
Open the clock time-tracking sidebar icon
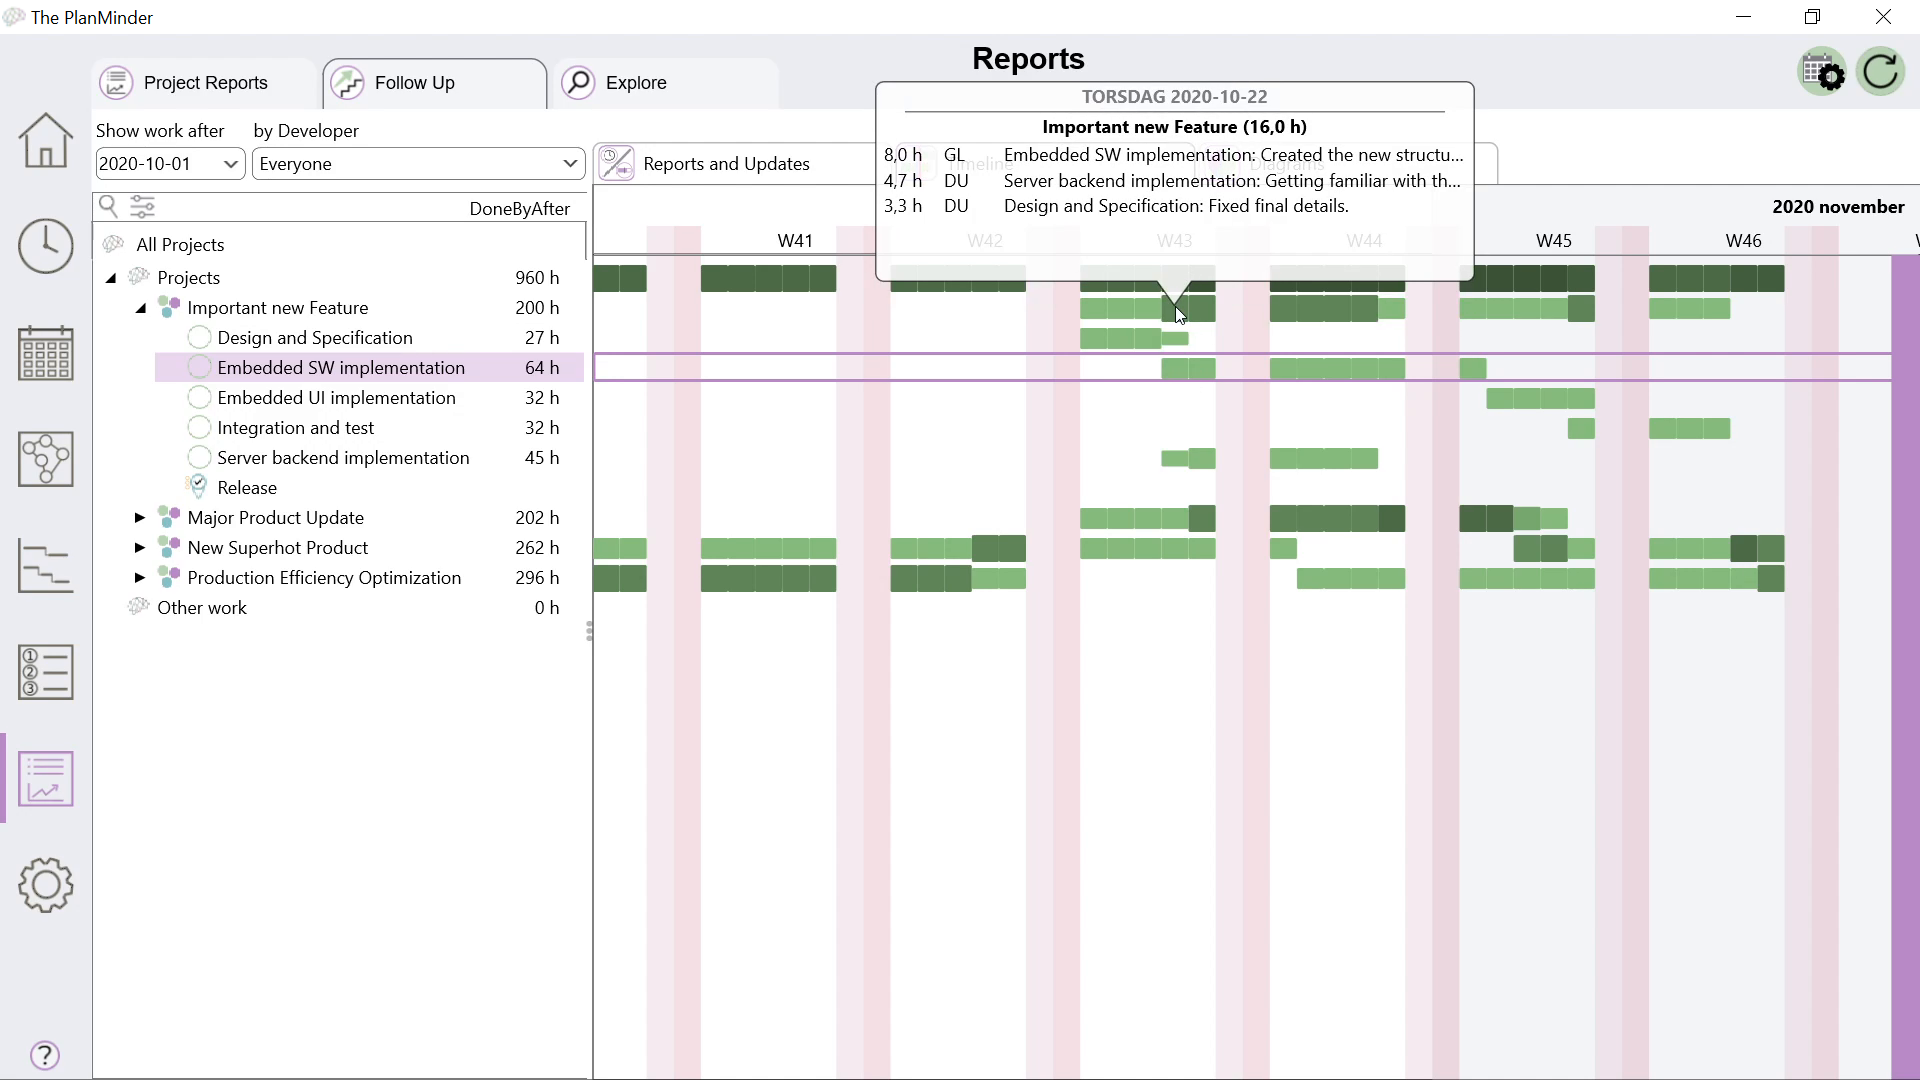[x=46, y=246]
